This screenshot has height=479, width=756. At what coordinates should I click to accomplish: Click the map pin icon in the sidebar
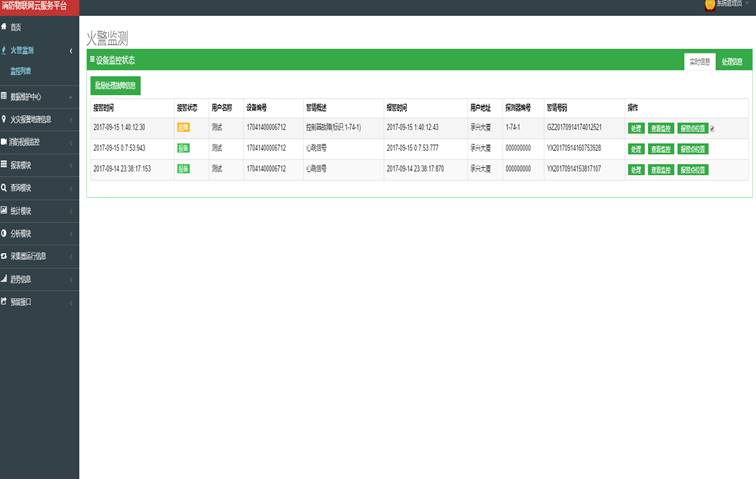tap(4, 119)
